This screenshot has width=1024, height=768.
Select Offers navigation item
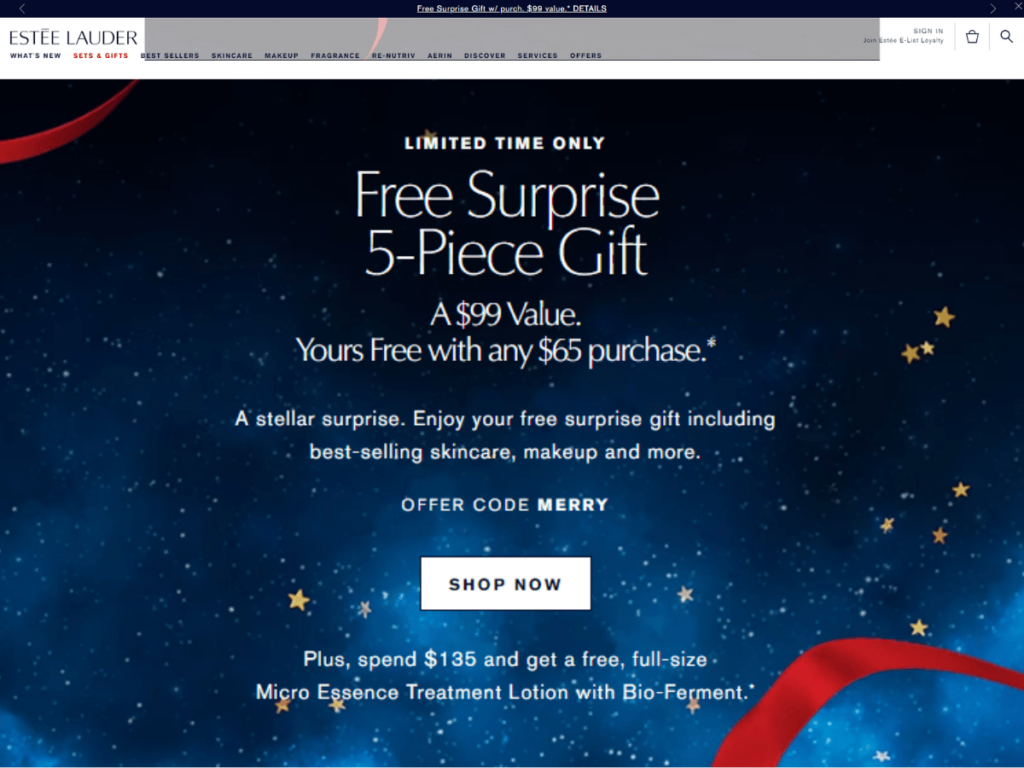tap(586, 56)
